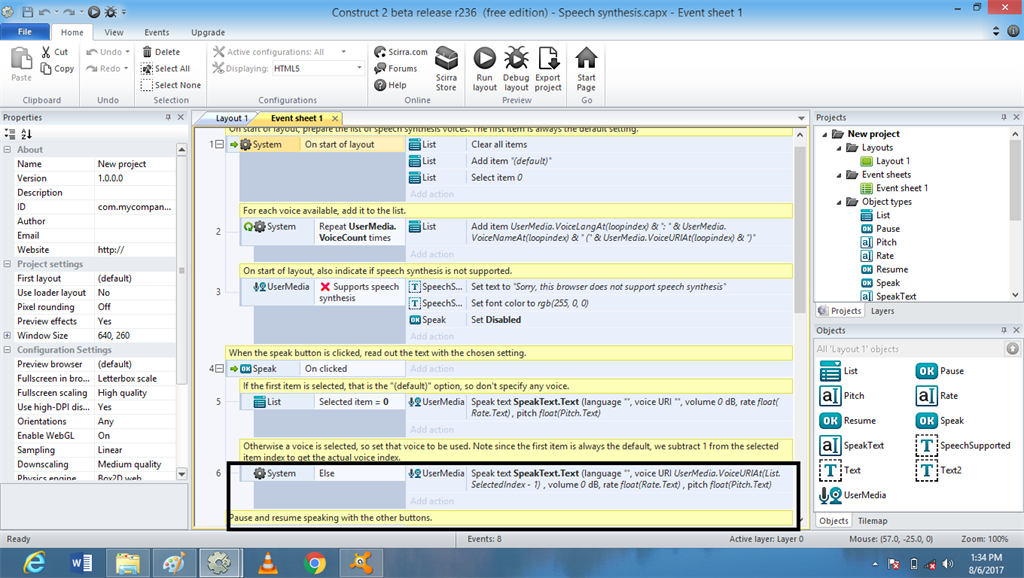
Task: Click Select None in Selection group
Action: pos(171,85)
